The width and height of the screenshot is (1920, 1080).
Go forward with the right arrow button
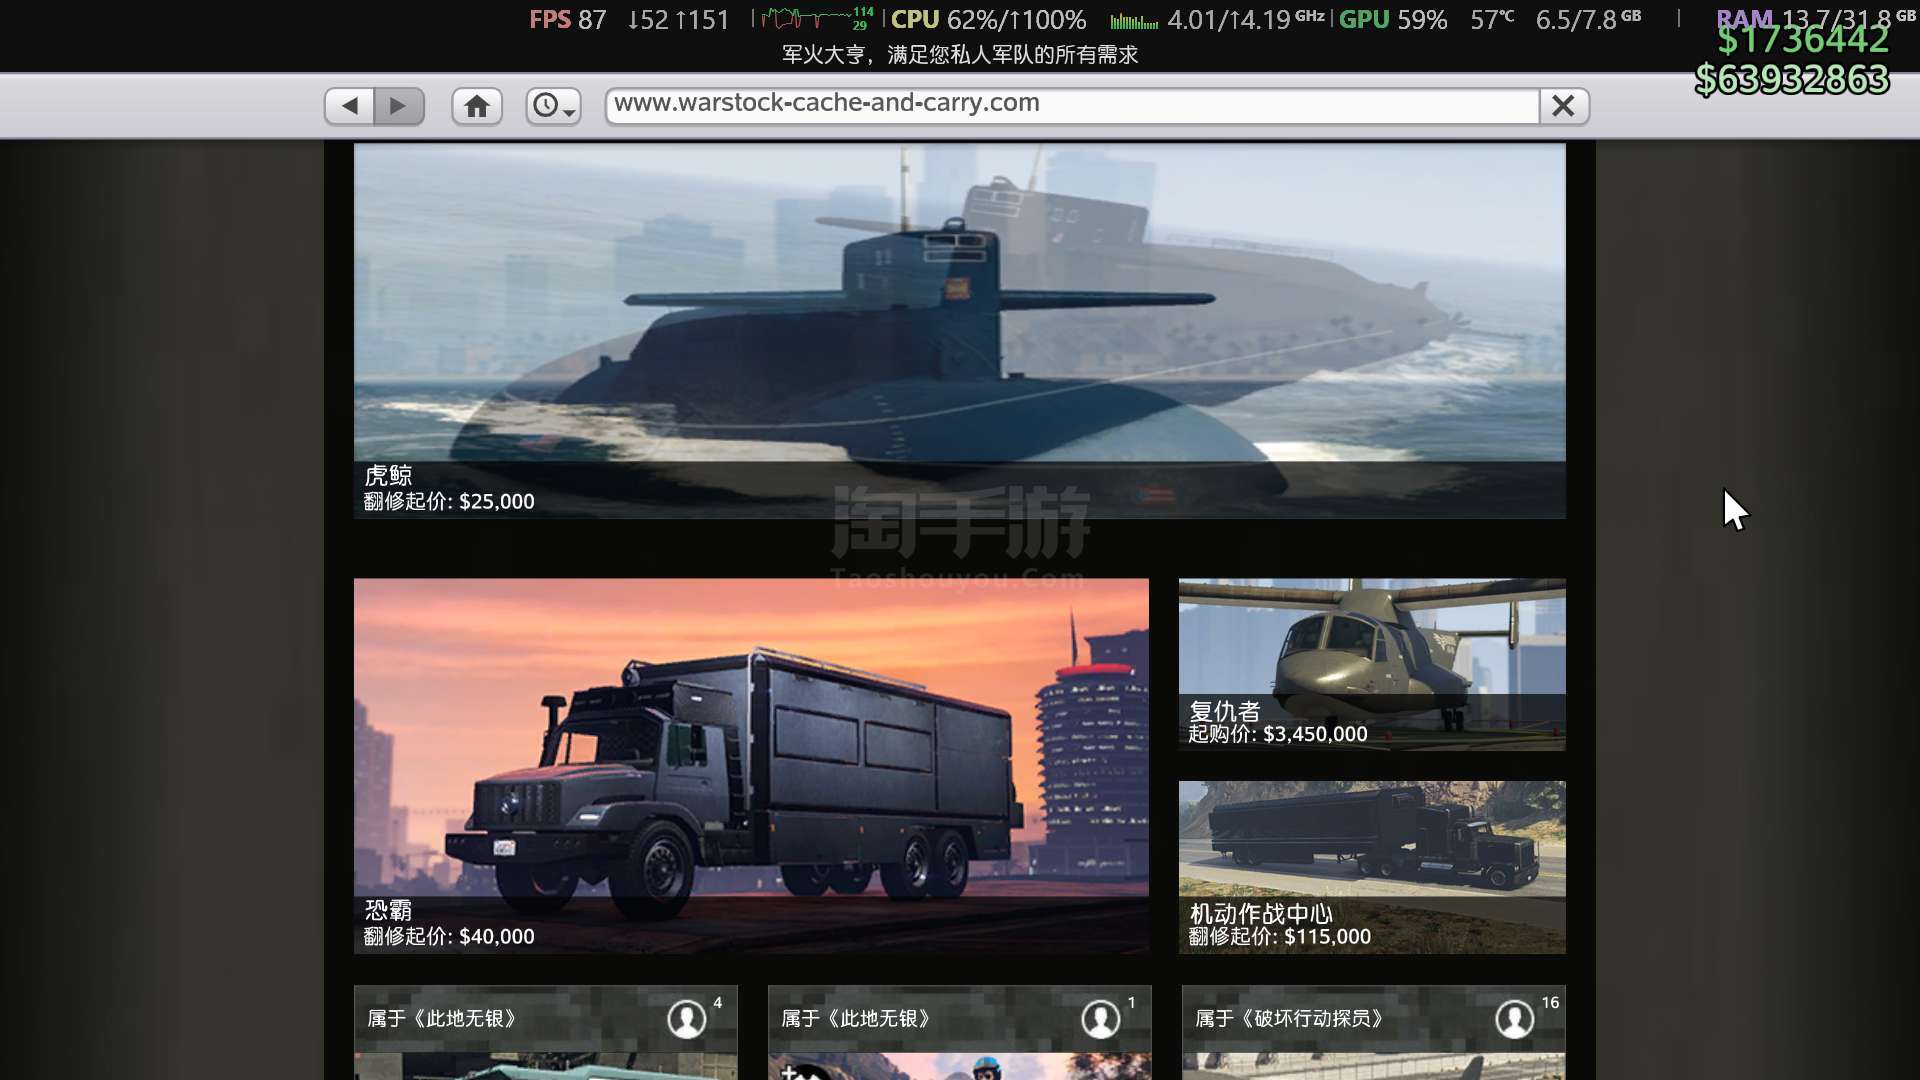[x=399, y=106]
